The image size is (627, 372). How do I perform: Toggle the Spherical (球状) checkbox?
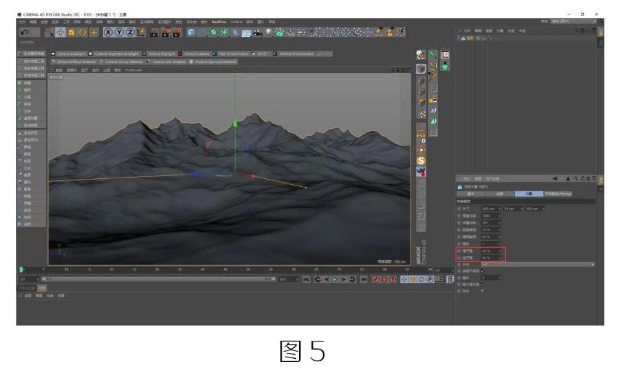[482, 291]
